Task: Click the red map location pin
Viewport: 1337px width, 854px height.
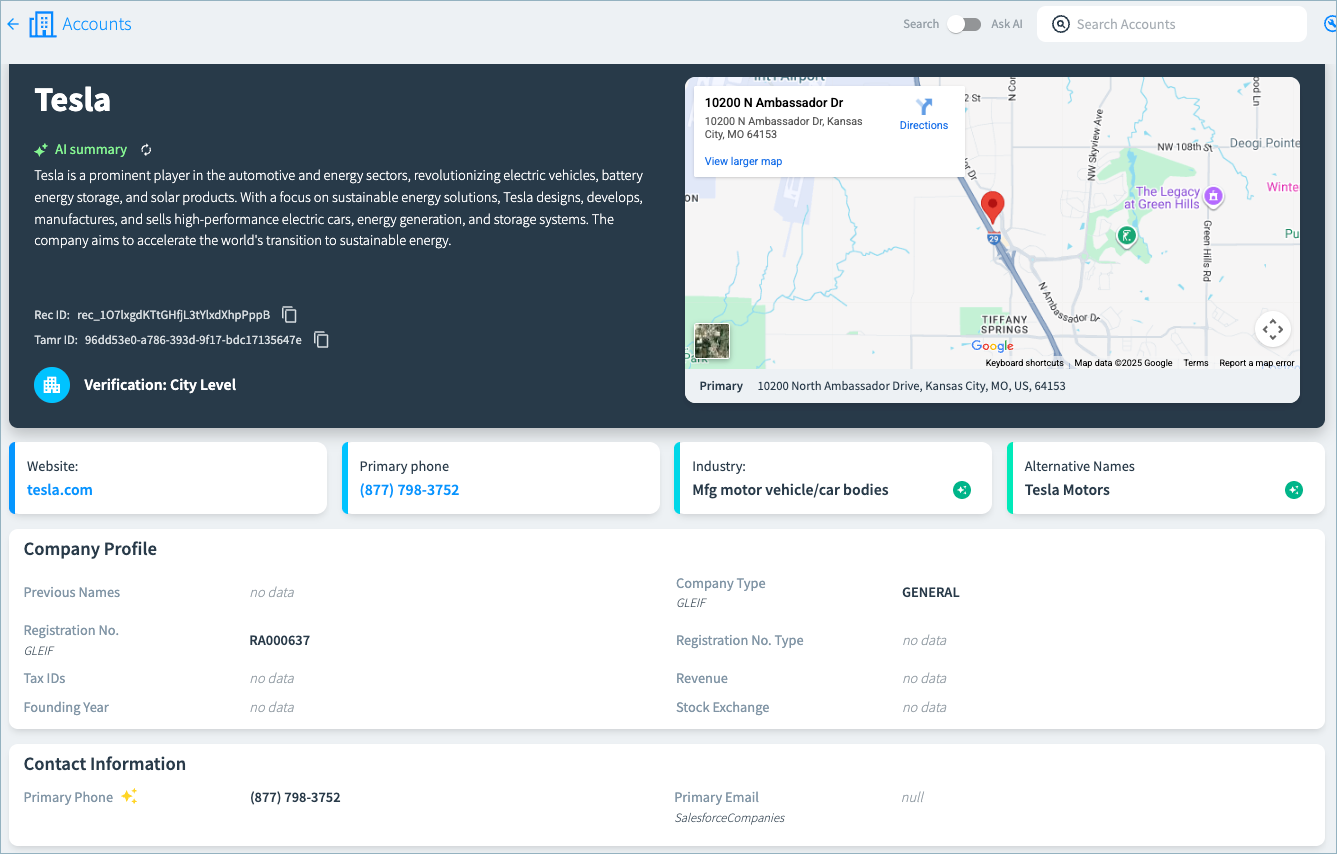Action: tap(992, 207)
